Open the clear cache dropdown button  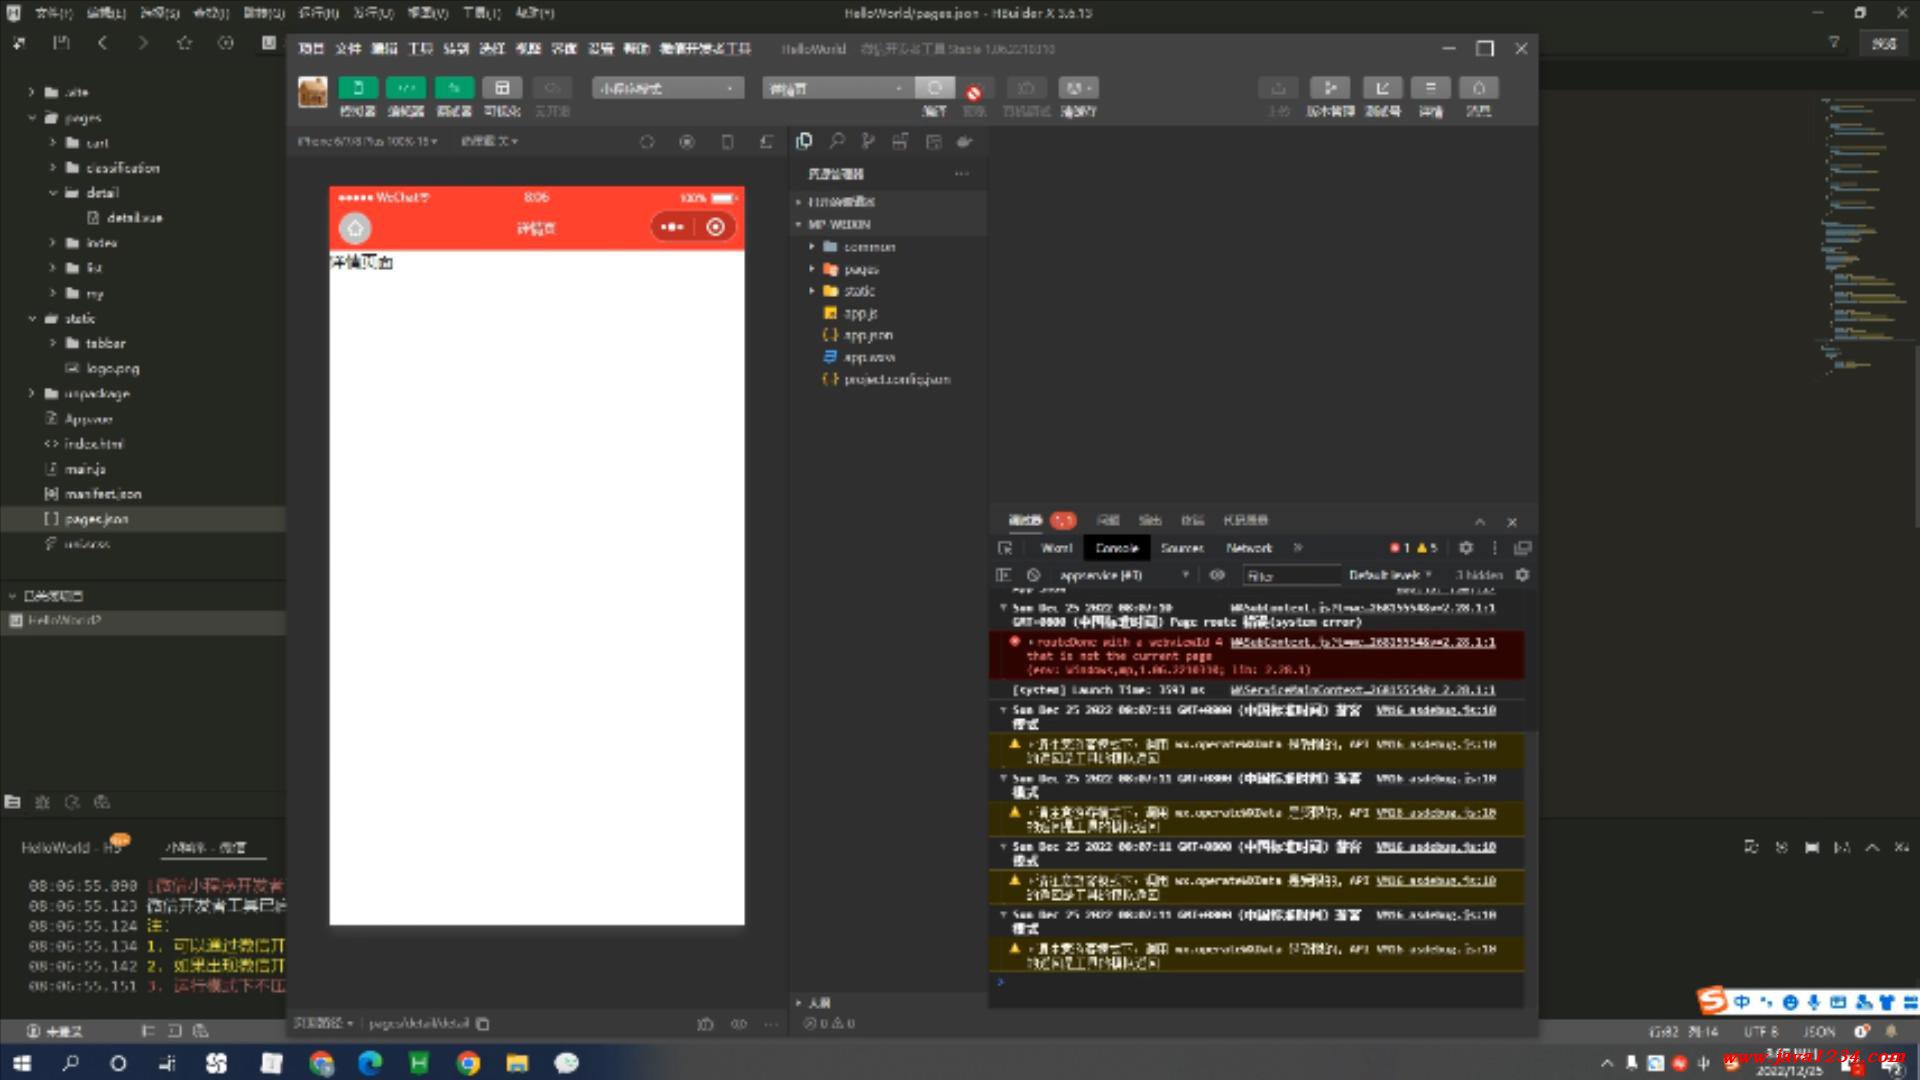1078,88
